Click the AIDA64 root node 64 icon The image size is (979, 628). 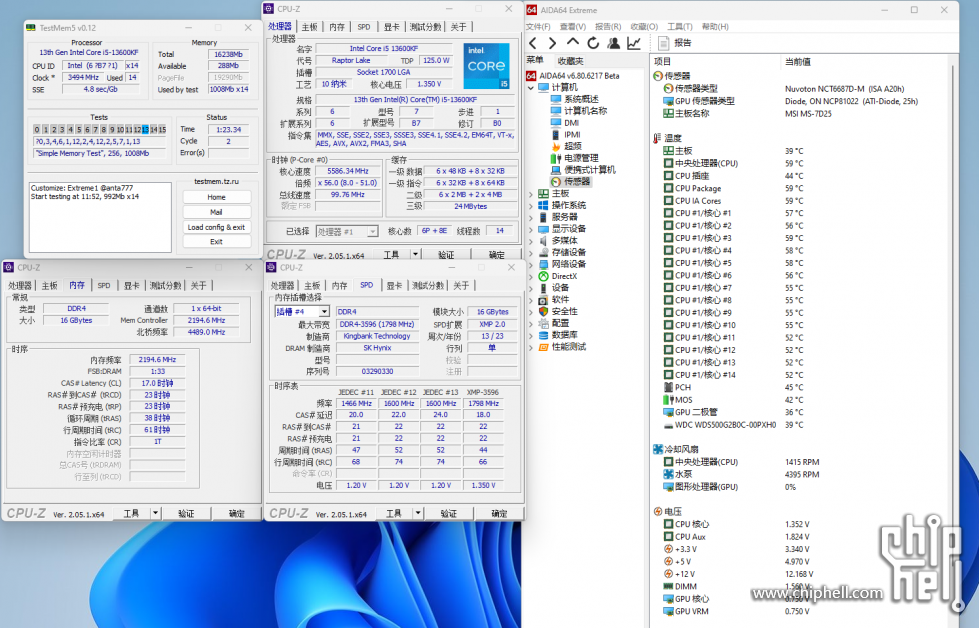(531, 76)
